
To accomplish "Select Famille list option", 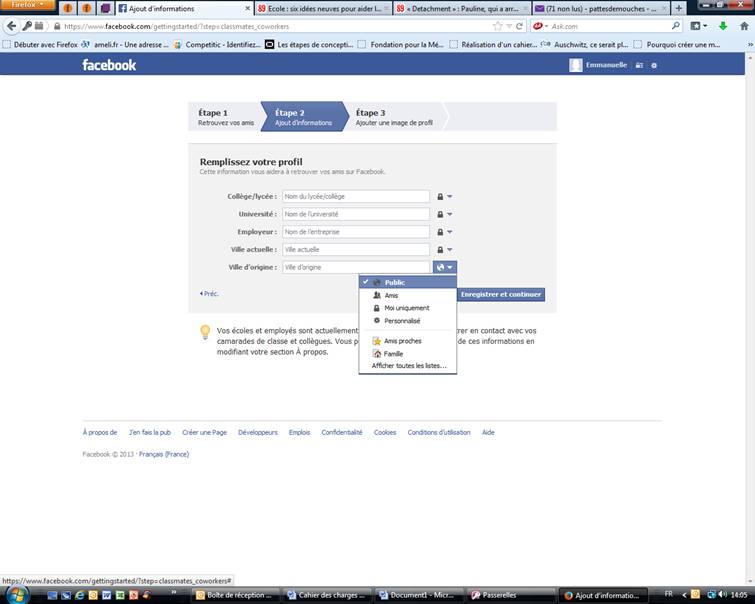I will click(408, 354).
